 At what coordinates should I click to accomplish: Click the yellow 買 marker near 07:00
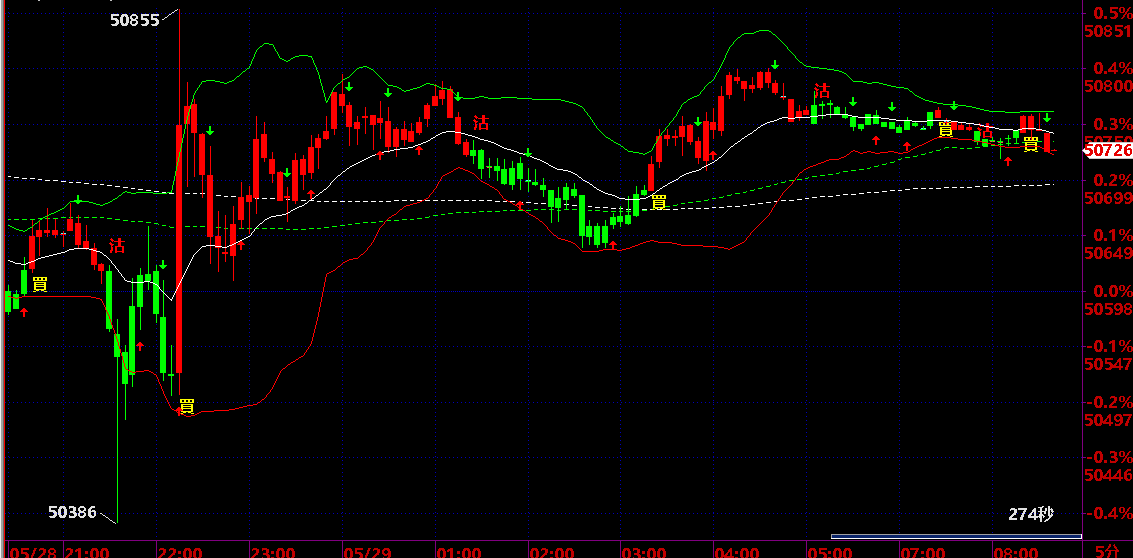point(945,129)
